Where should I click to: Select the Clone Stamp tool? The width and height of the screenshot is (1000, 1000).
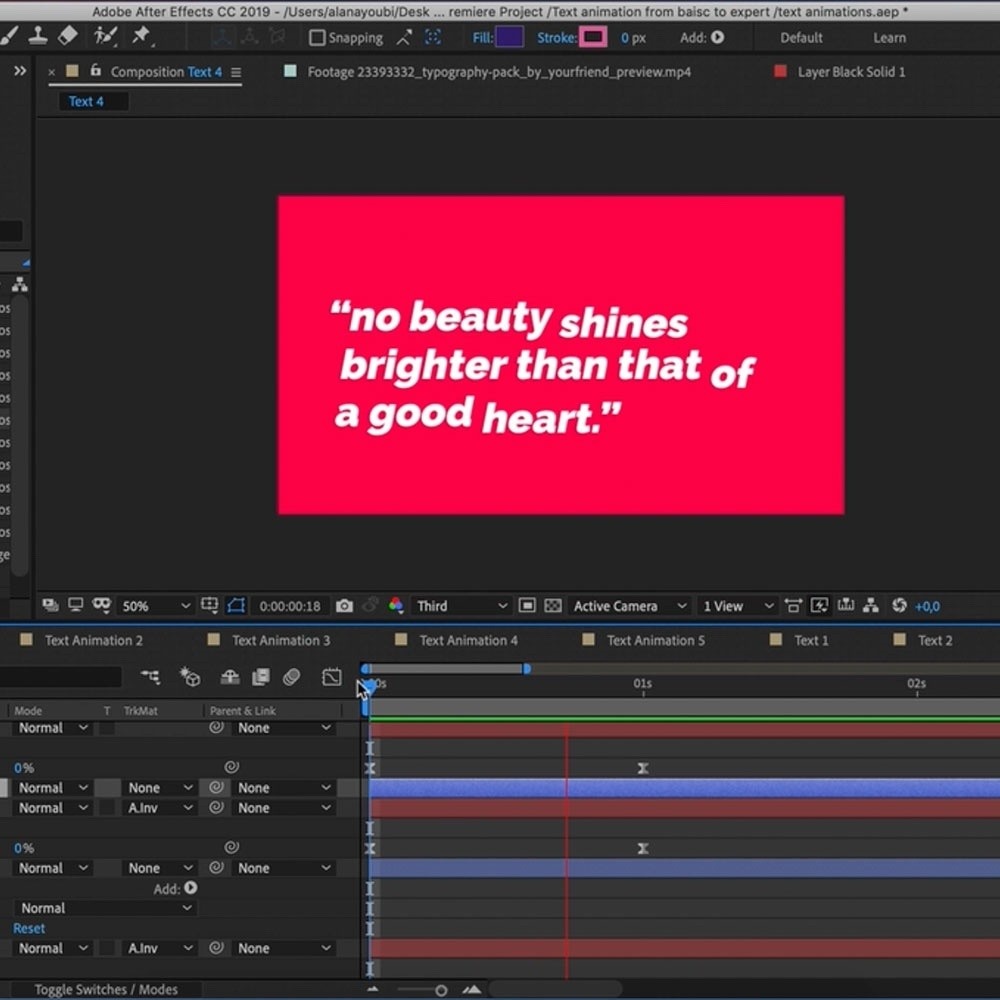point(38,36)
